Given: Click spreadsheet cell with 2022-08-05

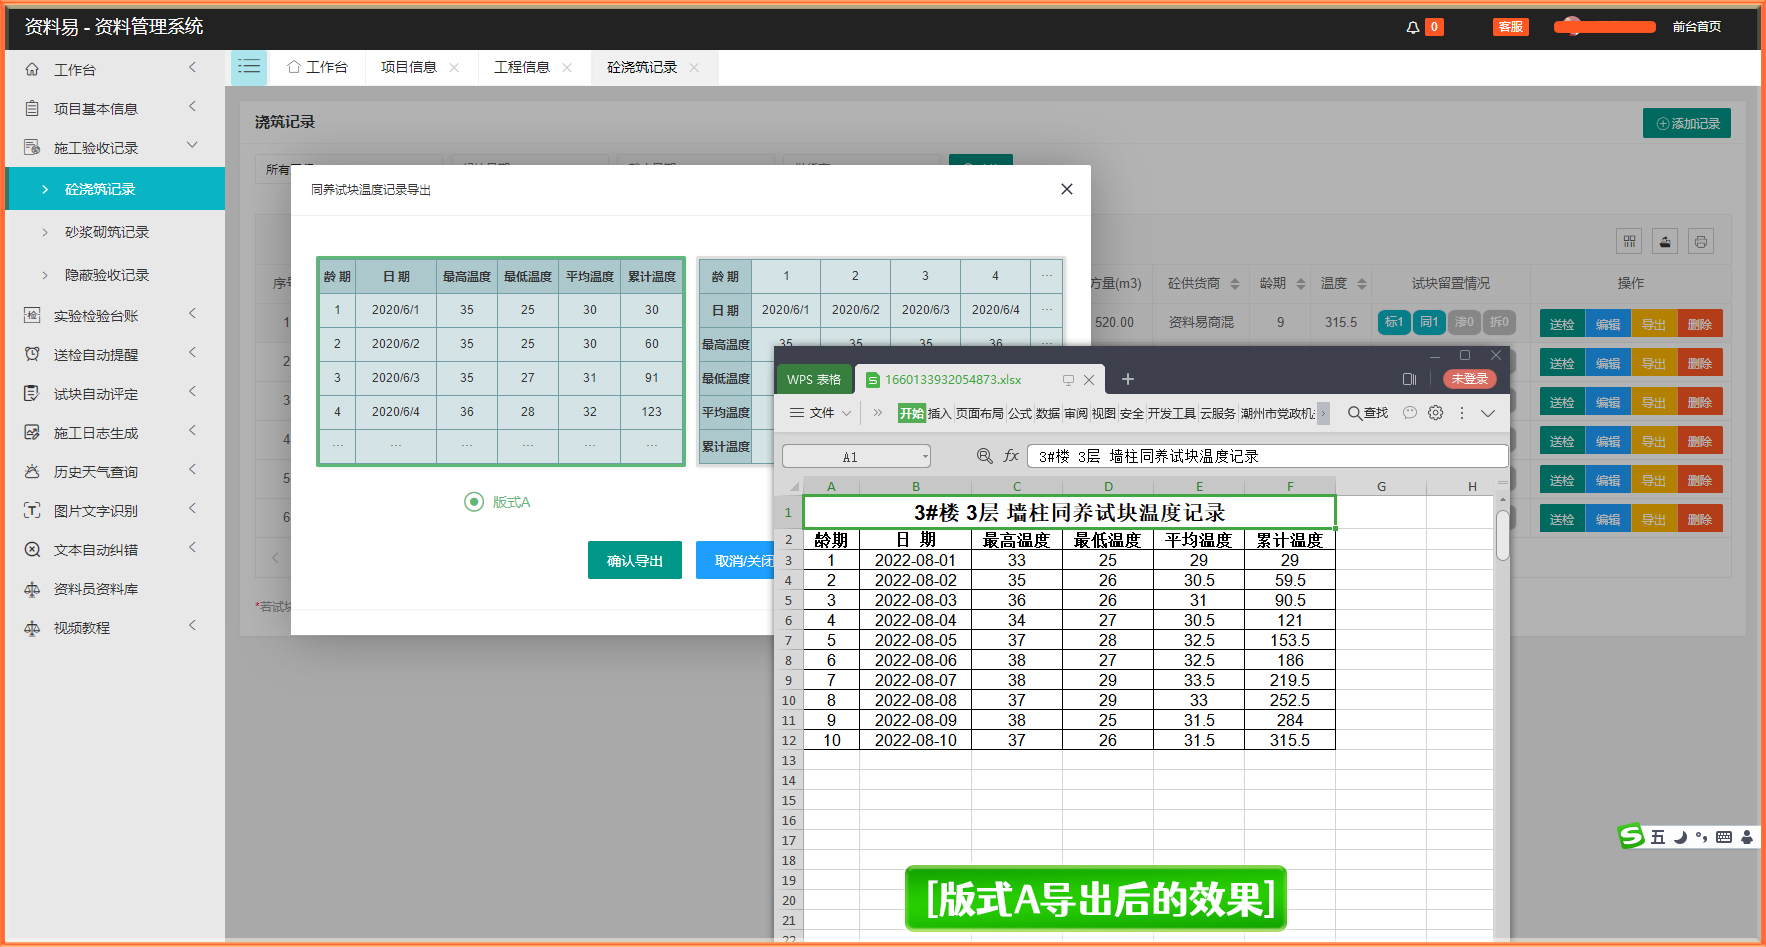Looking at the screenshot, I should pyautogui.click(x=916, y=640).
